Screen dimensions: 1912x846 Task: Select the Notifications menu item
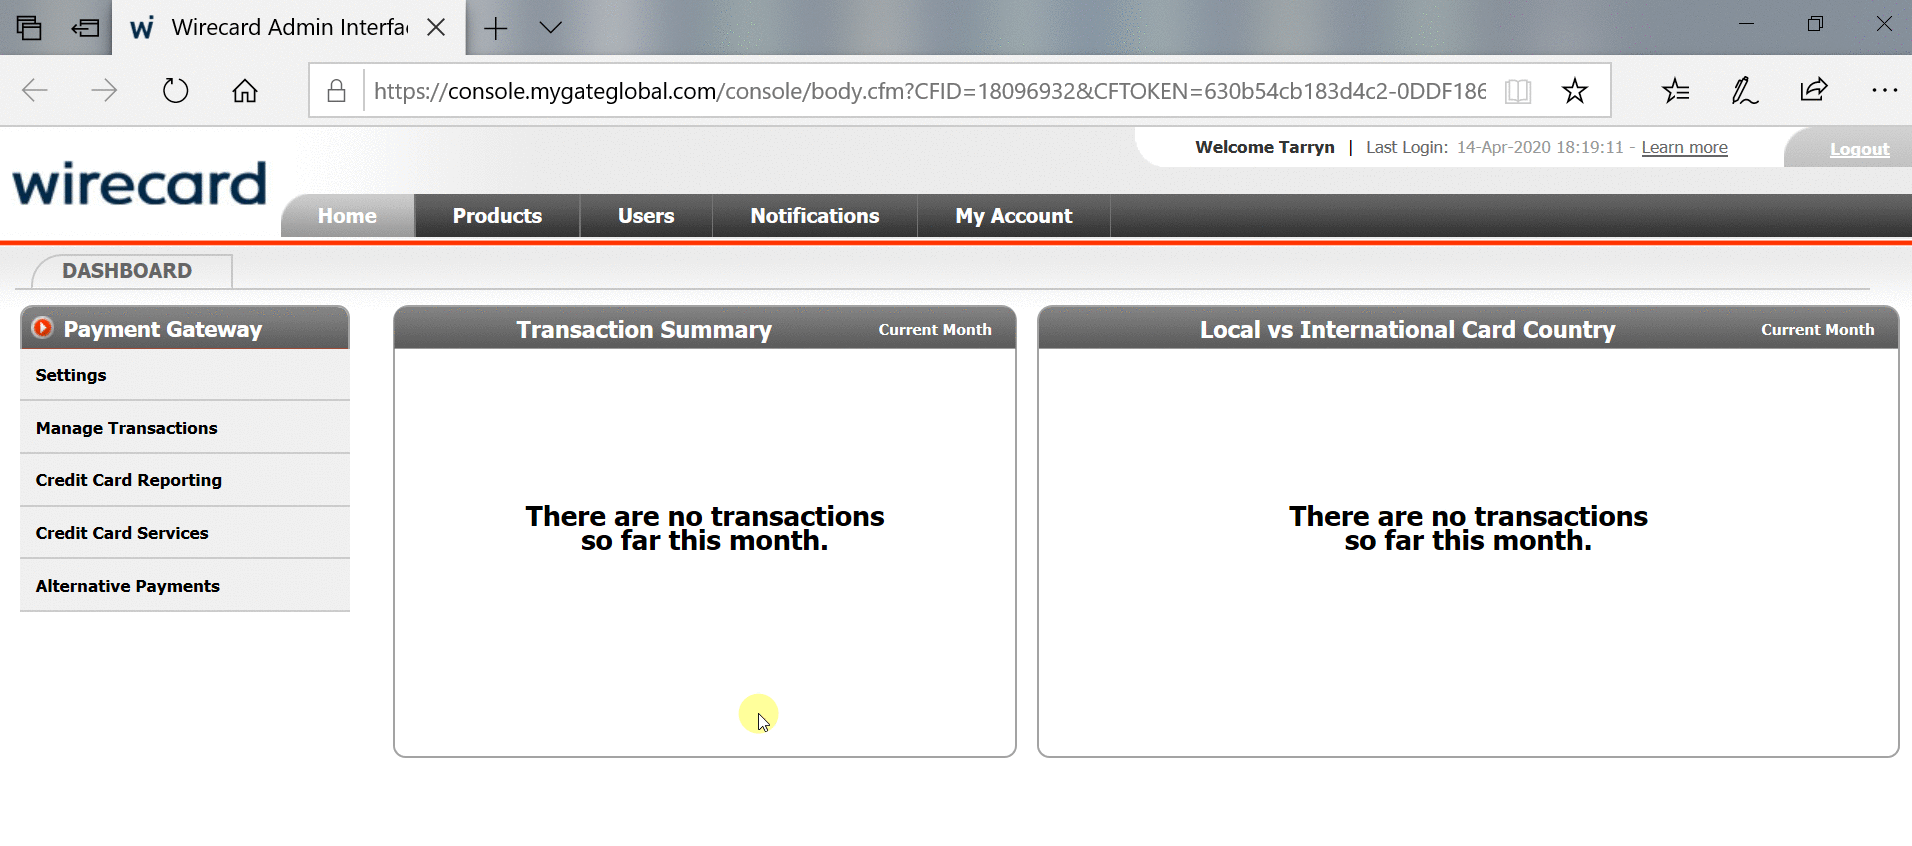814,216
